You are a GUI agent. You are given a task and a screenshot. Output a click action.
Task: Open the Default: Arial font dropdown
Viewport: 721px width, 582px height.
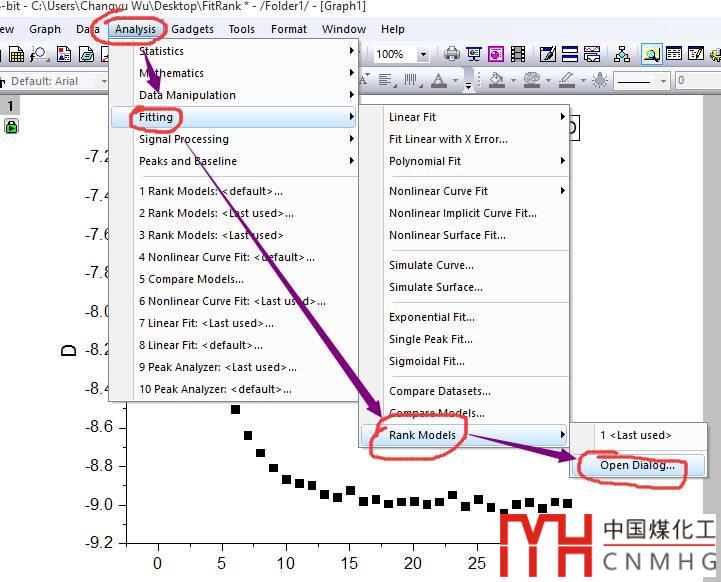click(103, 81)
